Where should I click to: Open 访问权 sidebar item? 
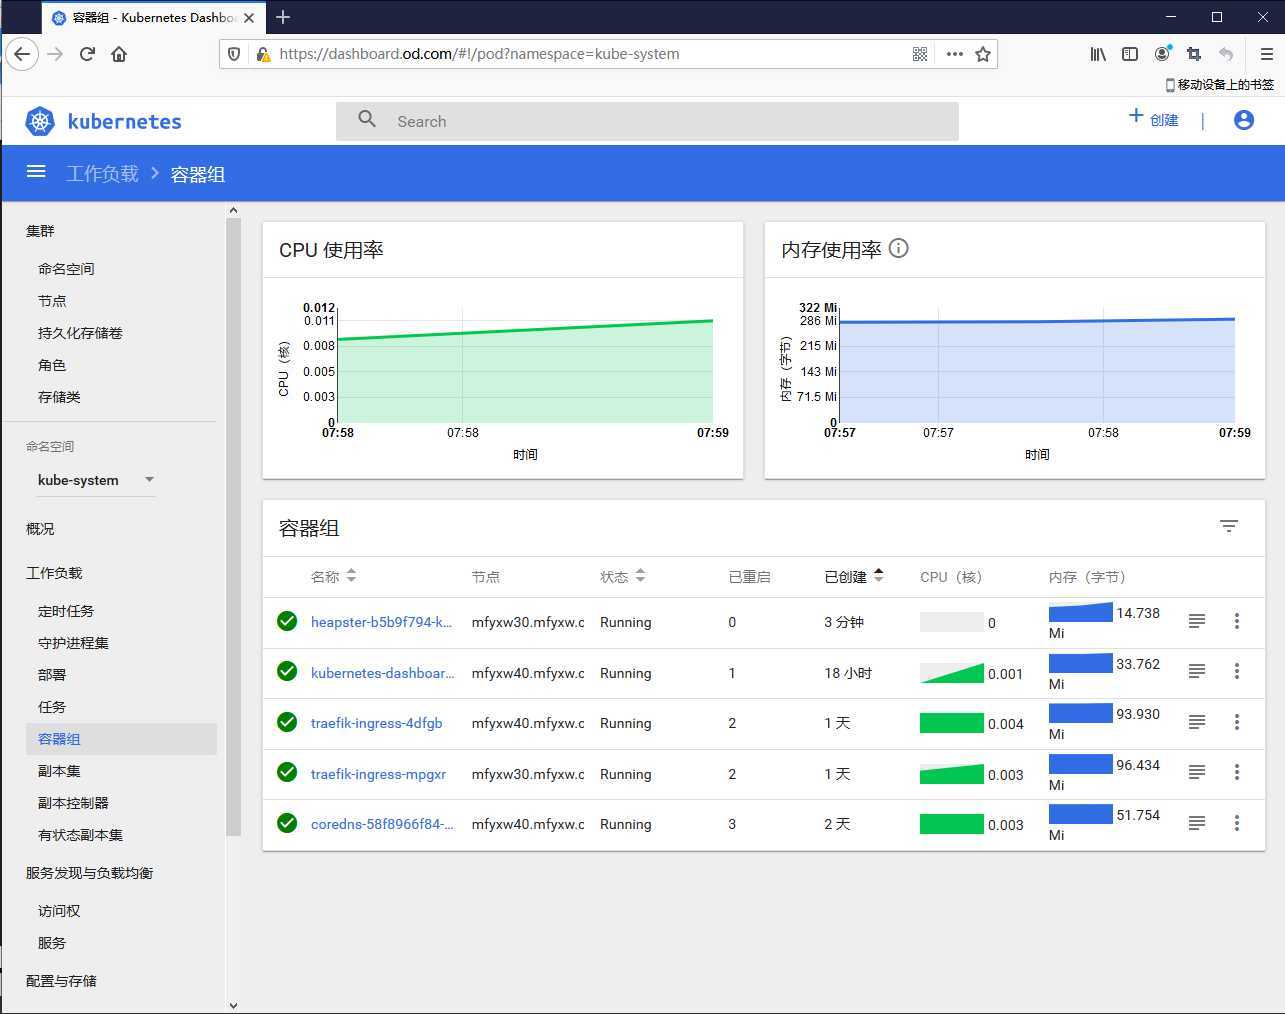(59, 911)
